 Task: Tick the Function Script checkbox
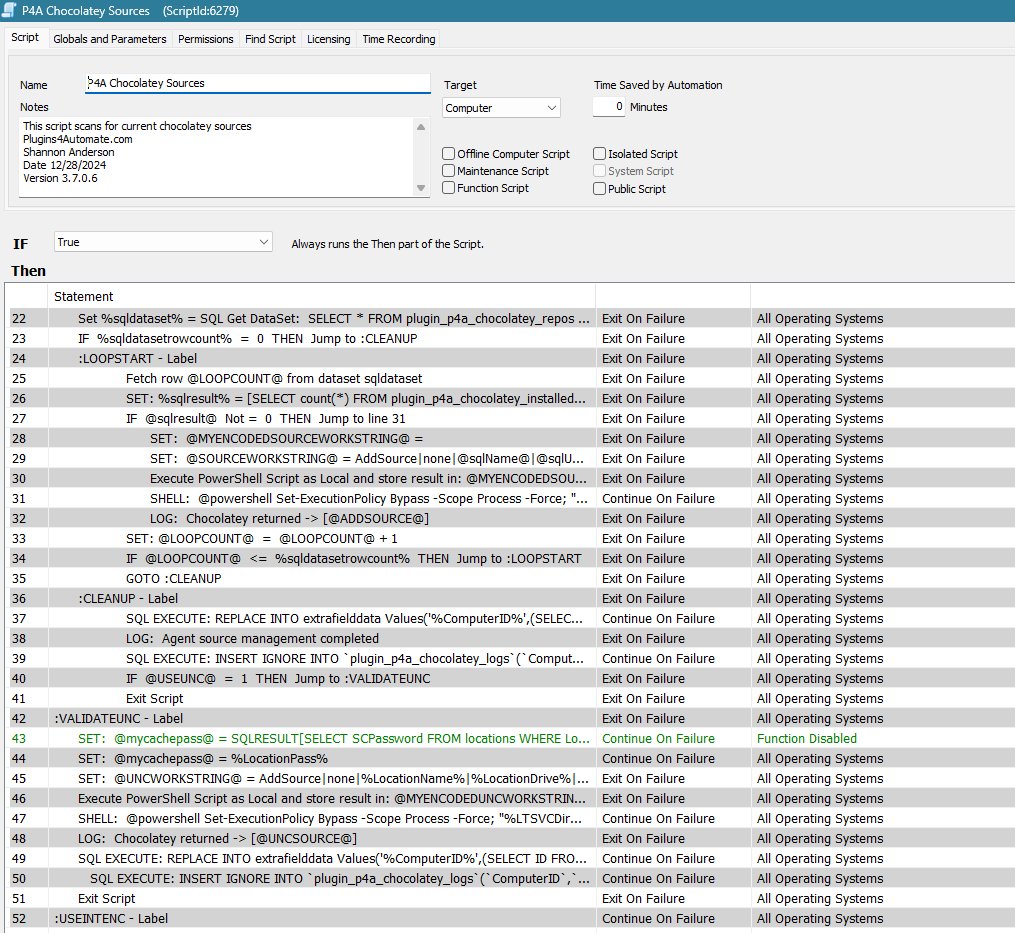pos(449,188)
